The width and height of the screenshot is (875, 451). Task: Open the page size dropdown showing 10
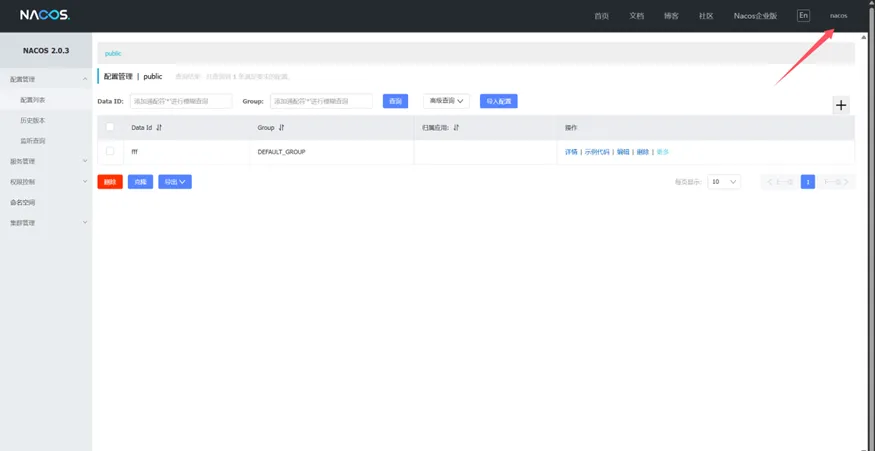723,182
